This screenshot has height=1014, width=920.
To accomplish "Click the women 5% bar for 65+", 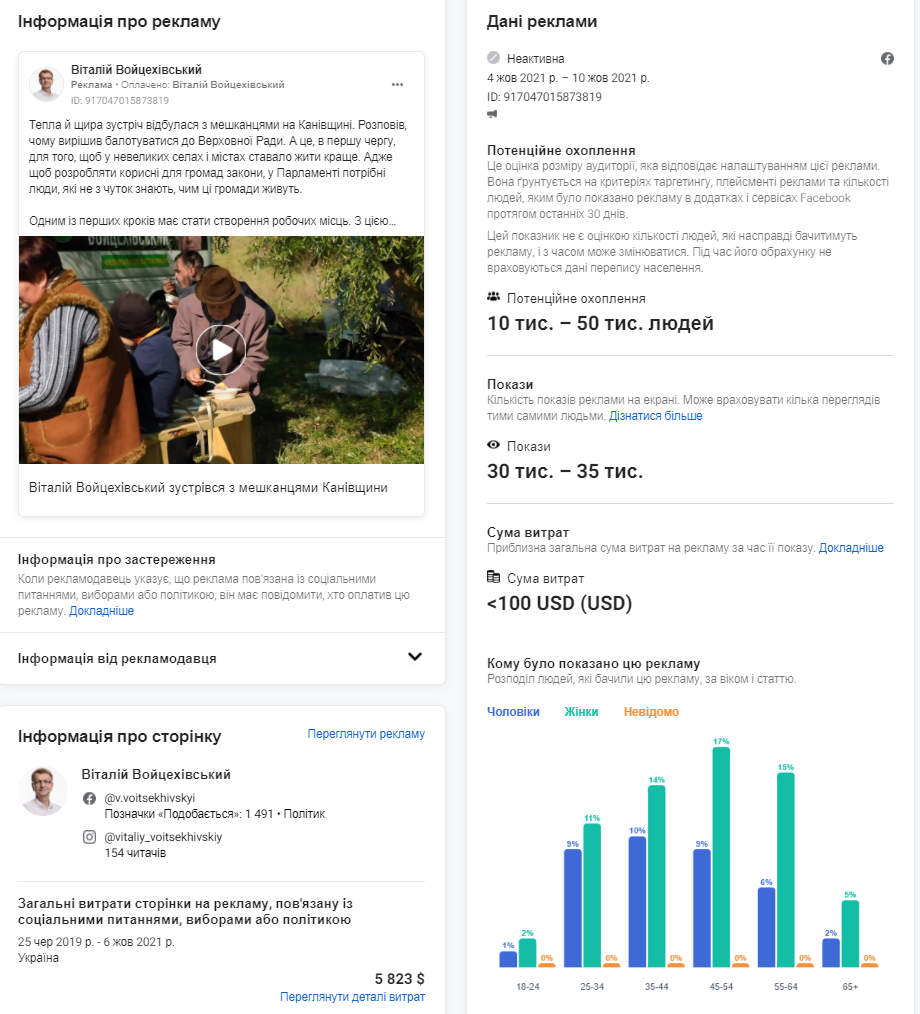I will point(850,934).
